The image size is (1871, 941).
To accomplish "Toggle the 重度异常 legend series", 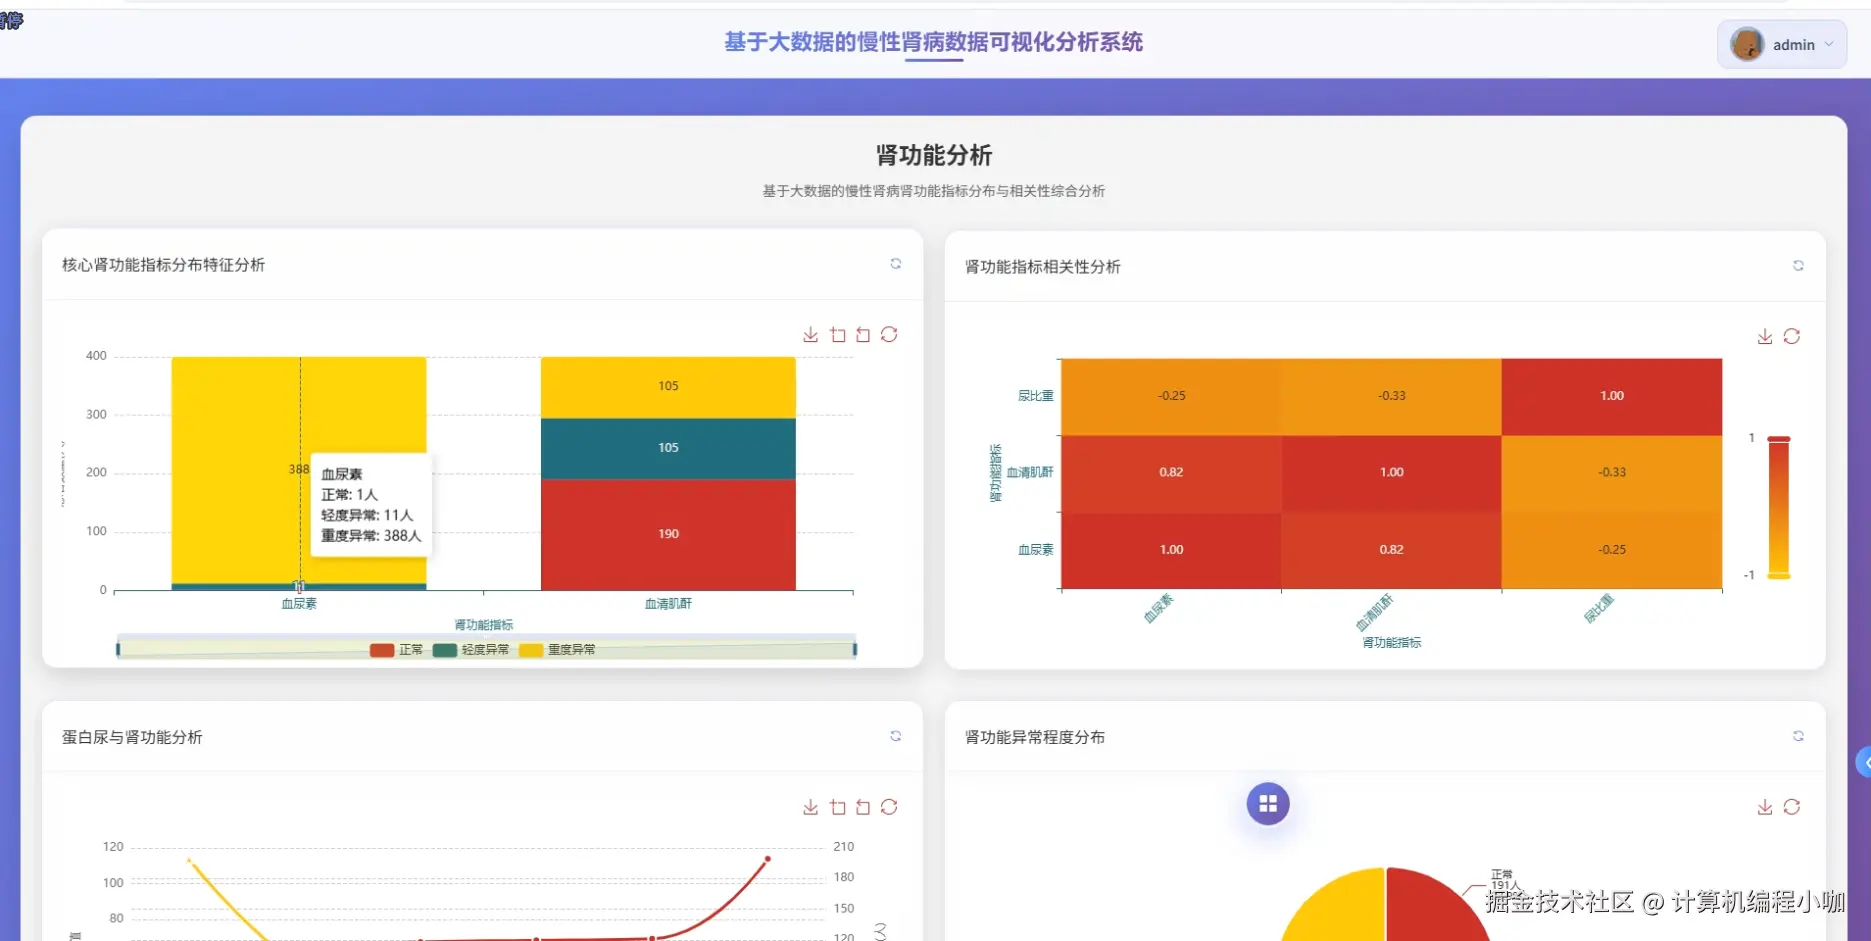I will (557, 650).
